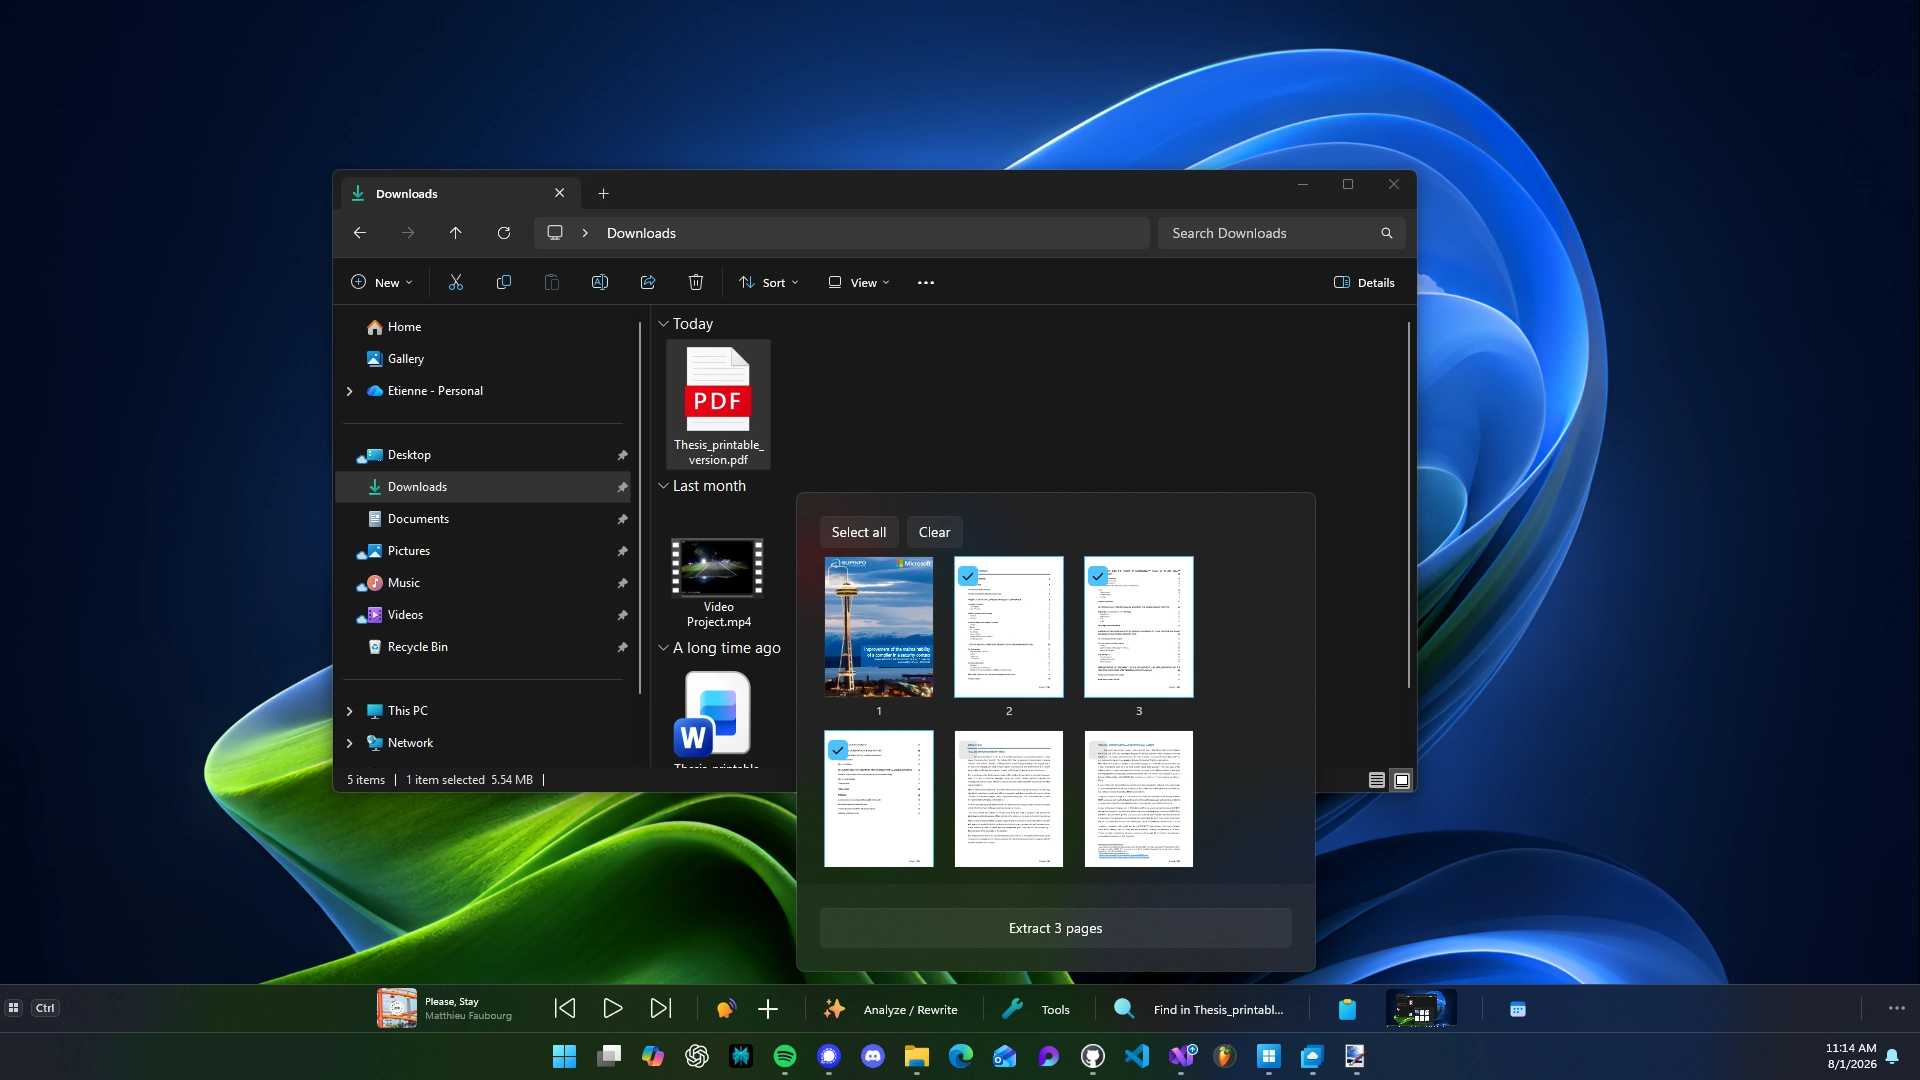Collapse the Today group
This screenshot has height=1080, width=1920.
tap(663, 324)
